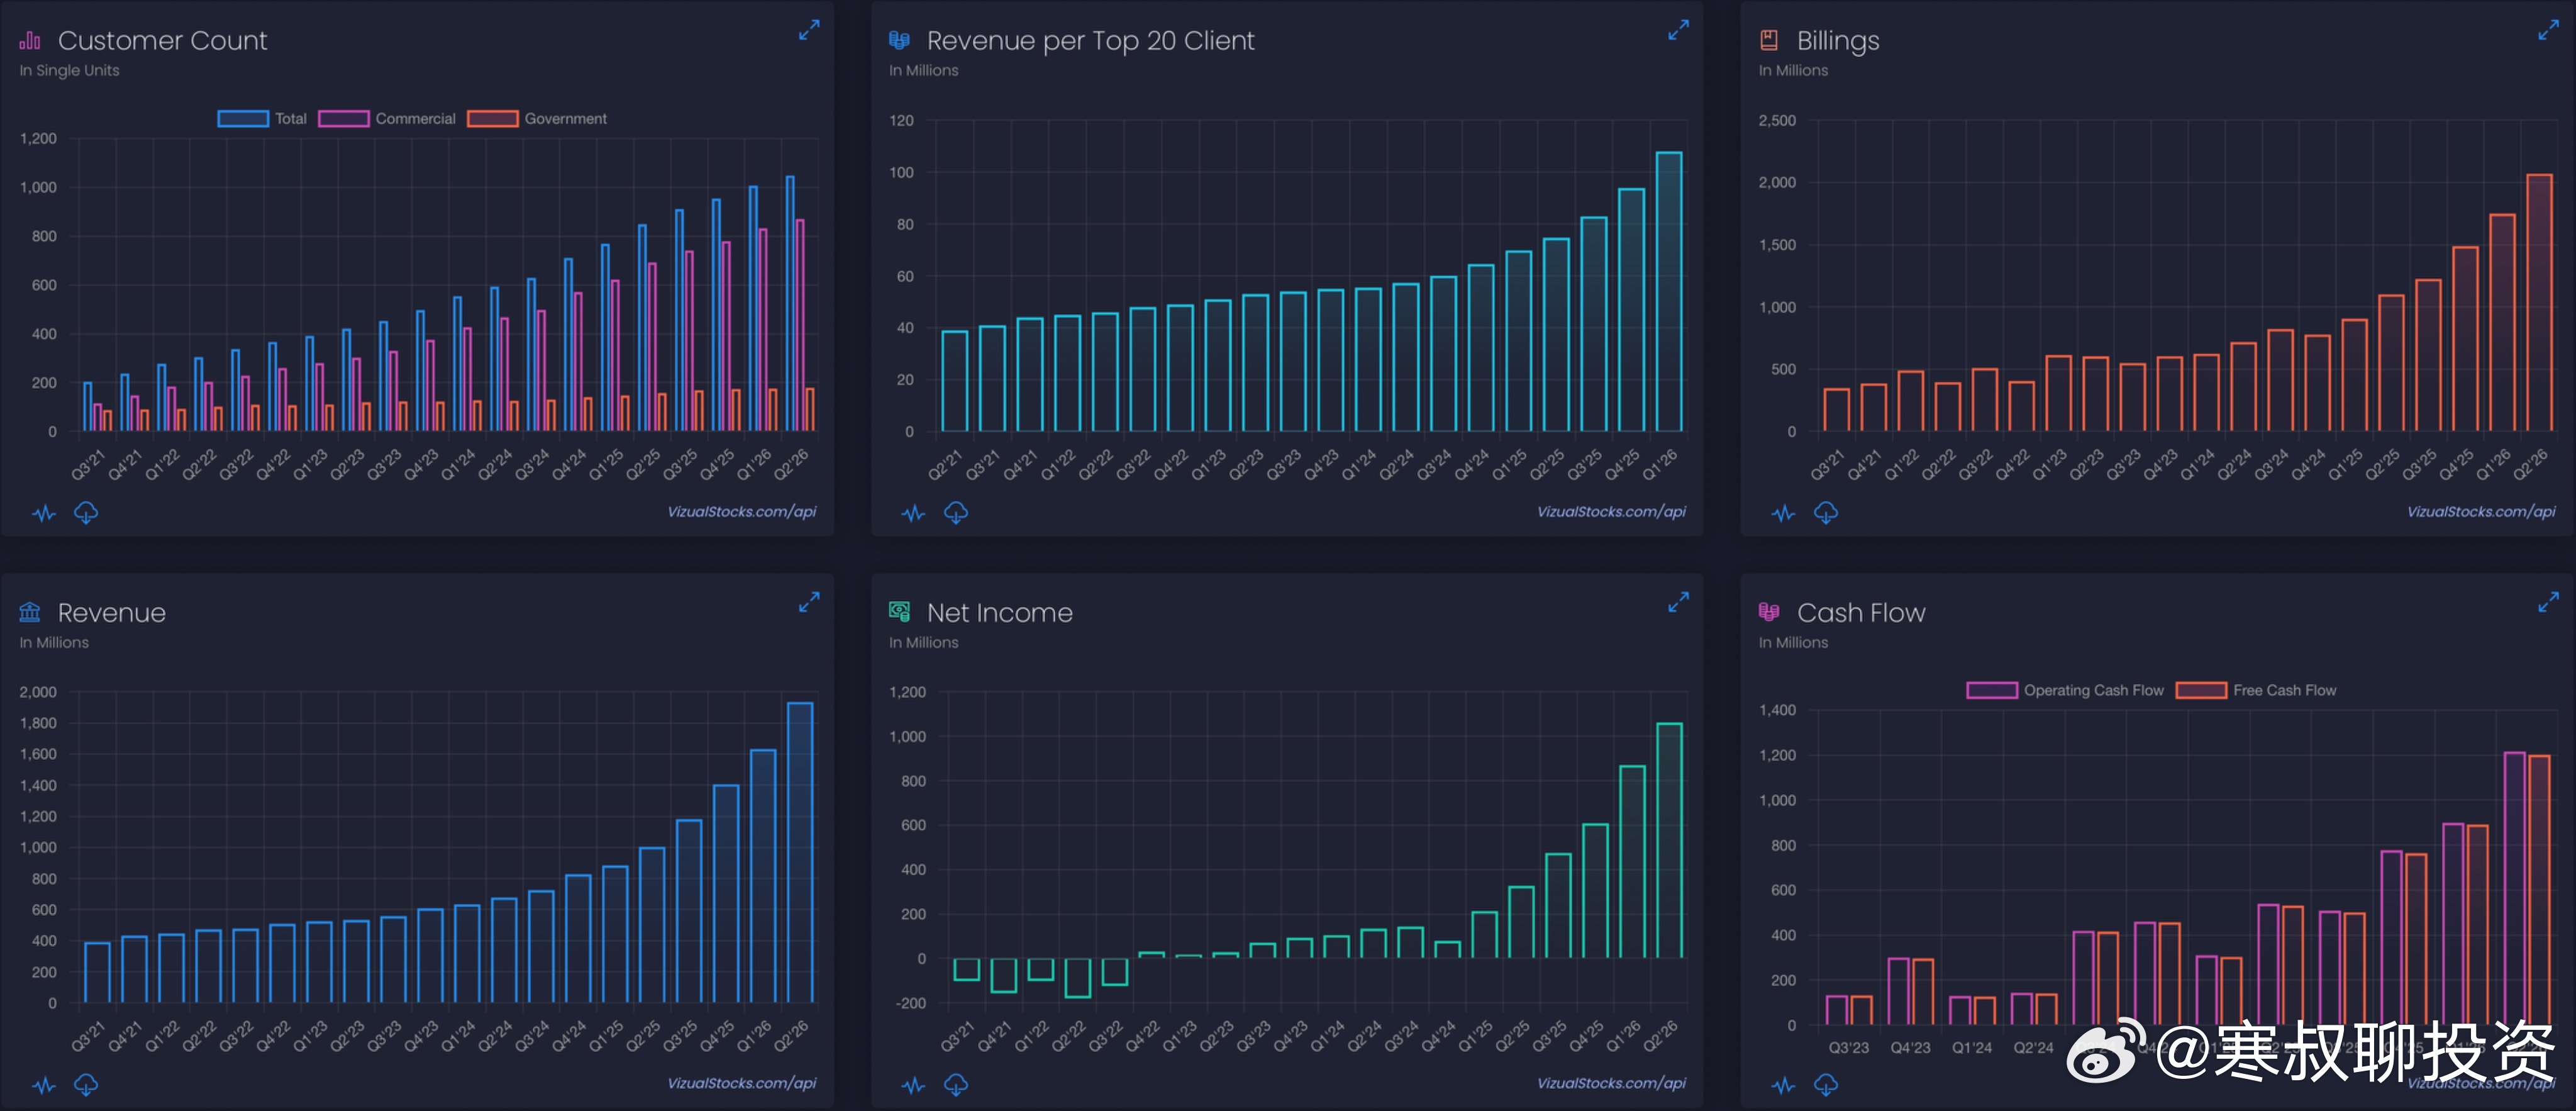Toggle the Free Cash Flow legend item
This screenshot has width=2576, height=1111.
(x=2256, y=690)
